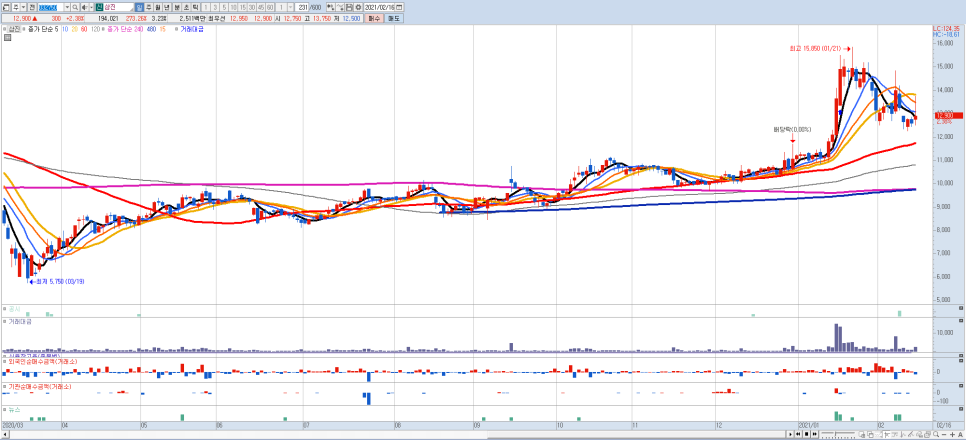Screen dimensions: 966x440
Task: Select the 분 minute chart period
Action: [x=177, y=7]
